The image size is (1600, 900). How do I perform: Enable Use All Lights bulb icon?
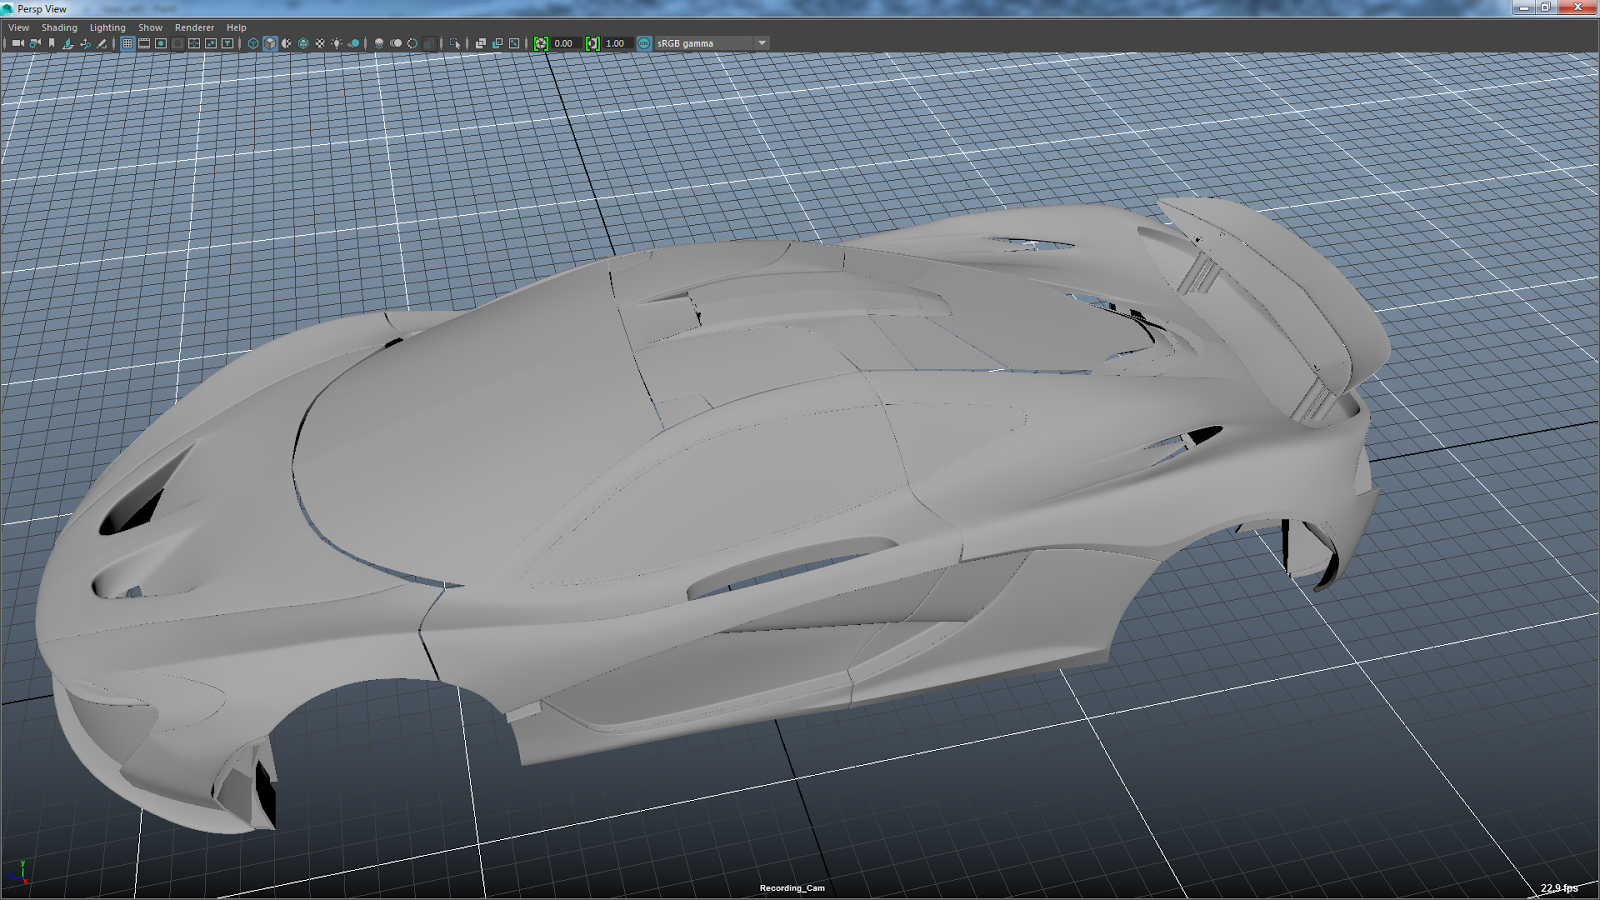[337, 44]
